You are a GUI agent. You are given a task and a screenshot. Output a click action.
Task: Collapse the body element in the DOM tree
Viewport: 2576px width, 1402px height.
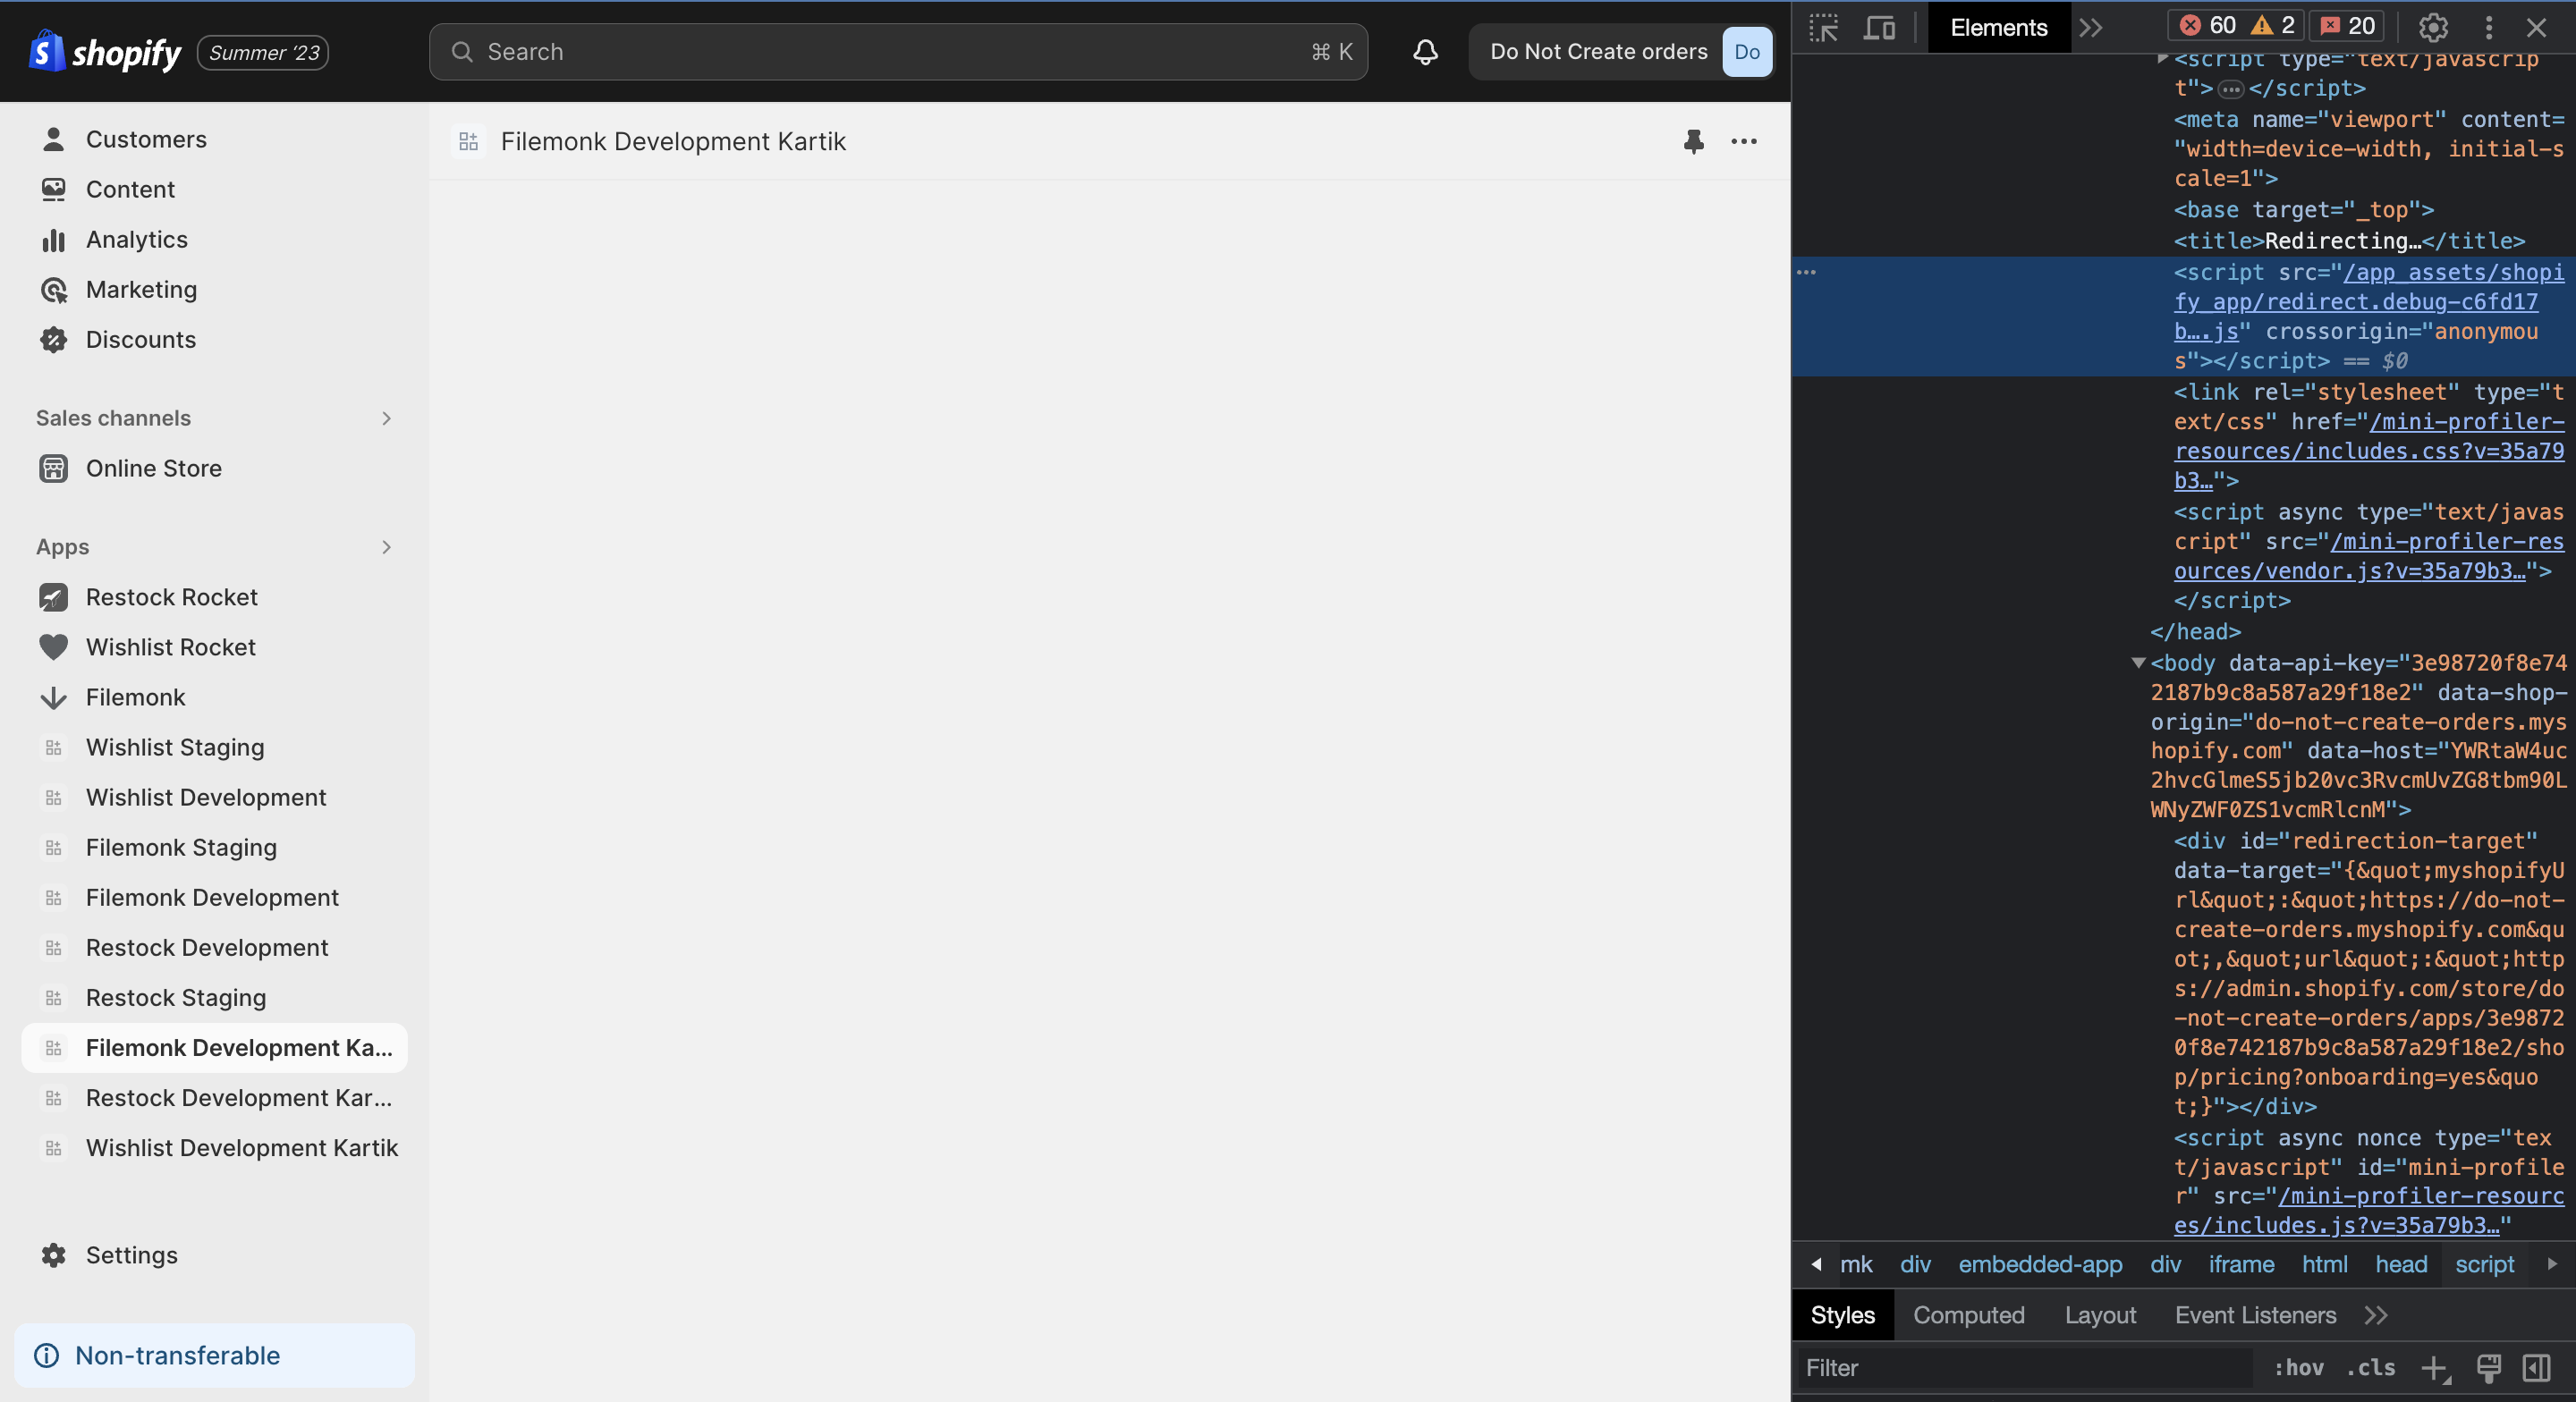[2139, 662]
